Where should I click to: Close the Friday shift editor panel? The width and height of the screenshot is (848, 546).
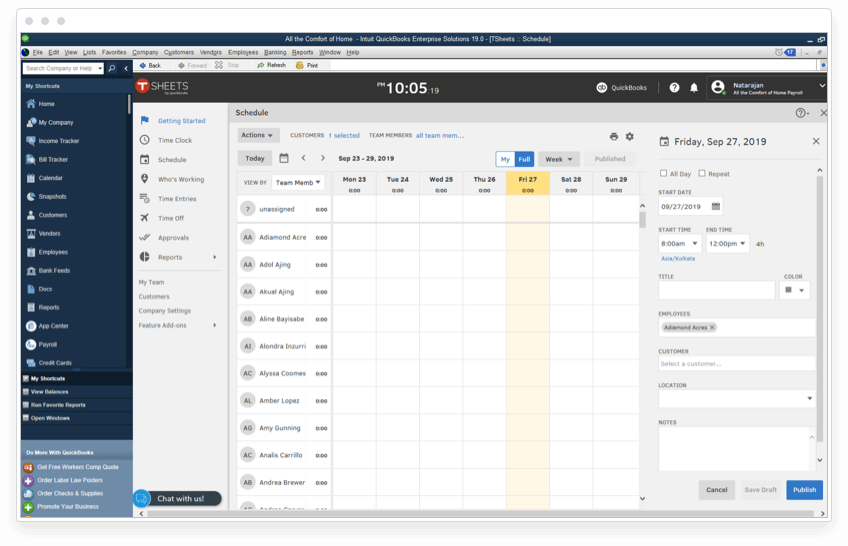pyautogui.click(x=816, y=141)
